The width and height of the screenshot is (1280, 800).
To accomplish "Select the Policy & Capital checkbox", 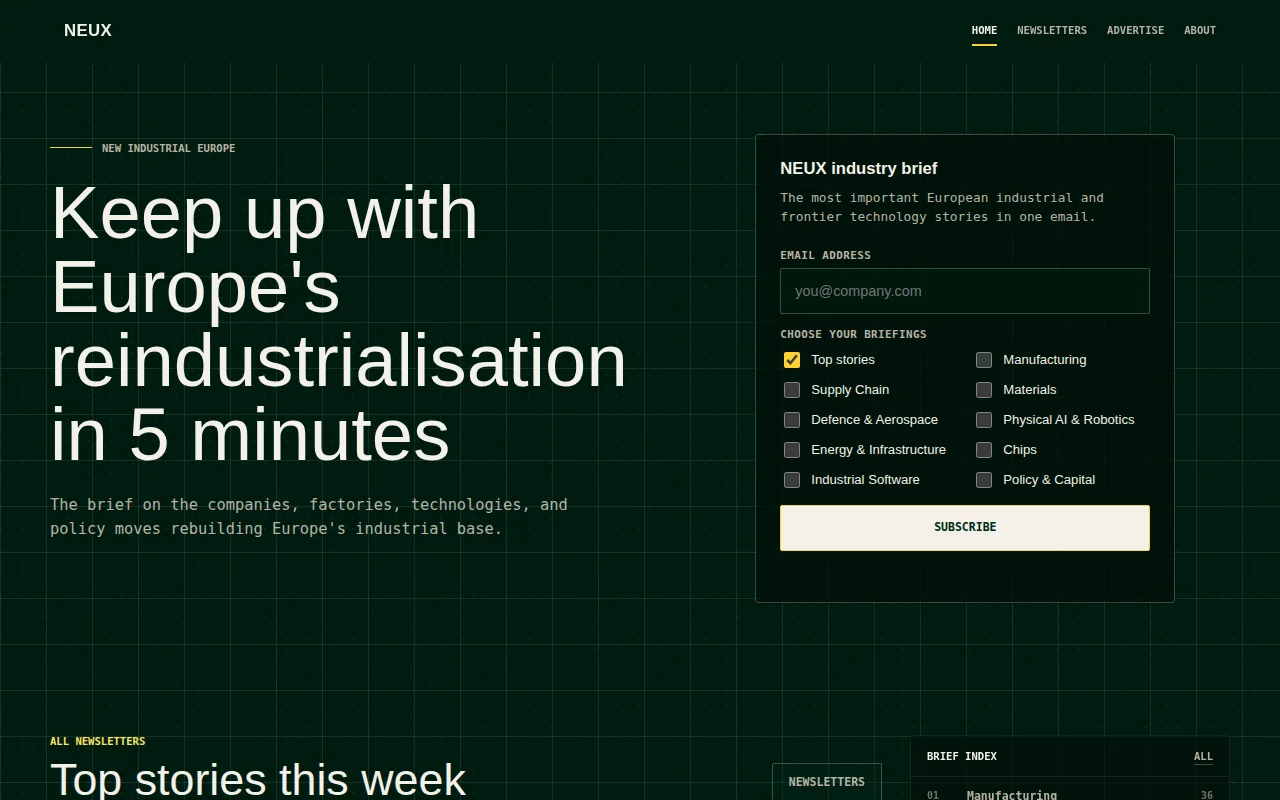I will pyautogui.click(x=984, y=480).
